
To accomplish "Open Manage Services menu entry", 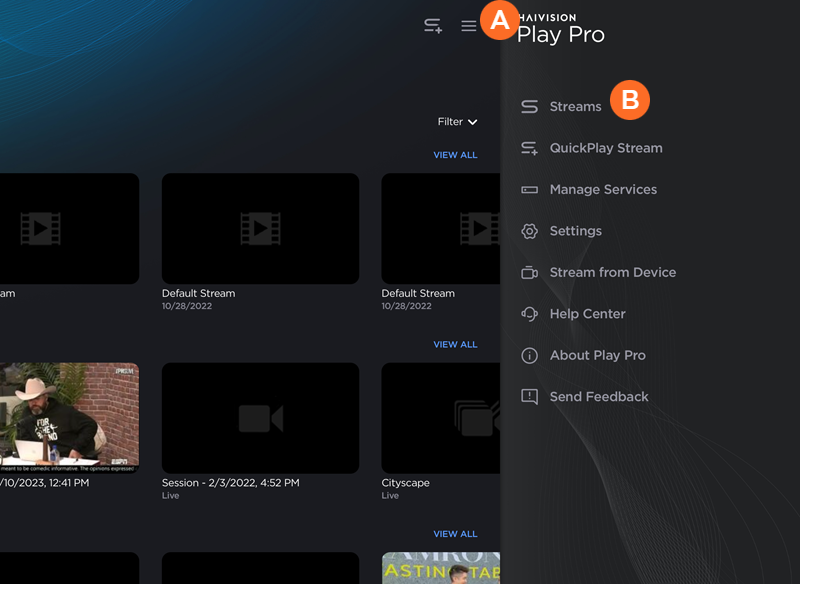I will (603, 190).
